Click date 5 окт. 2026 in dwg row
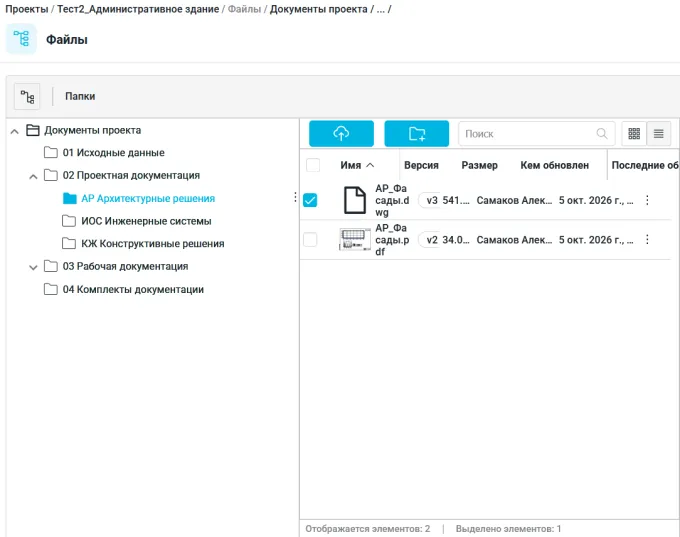 tap(596, 200)
